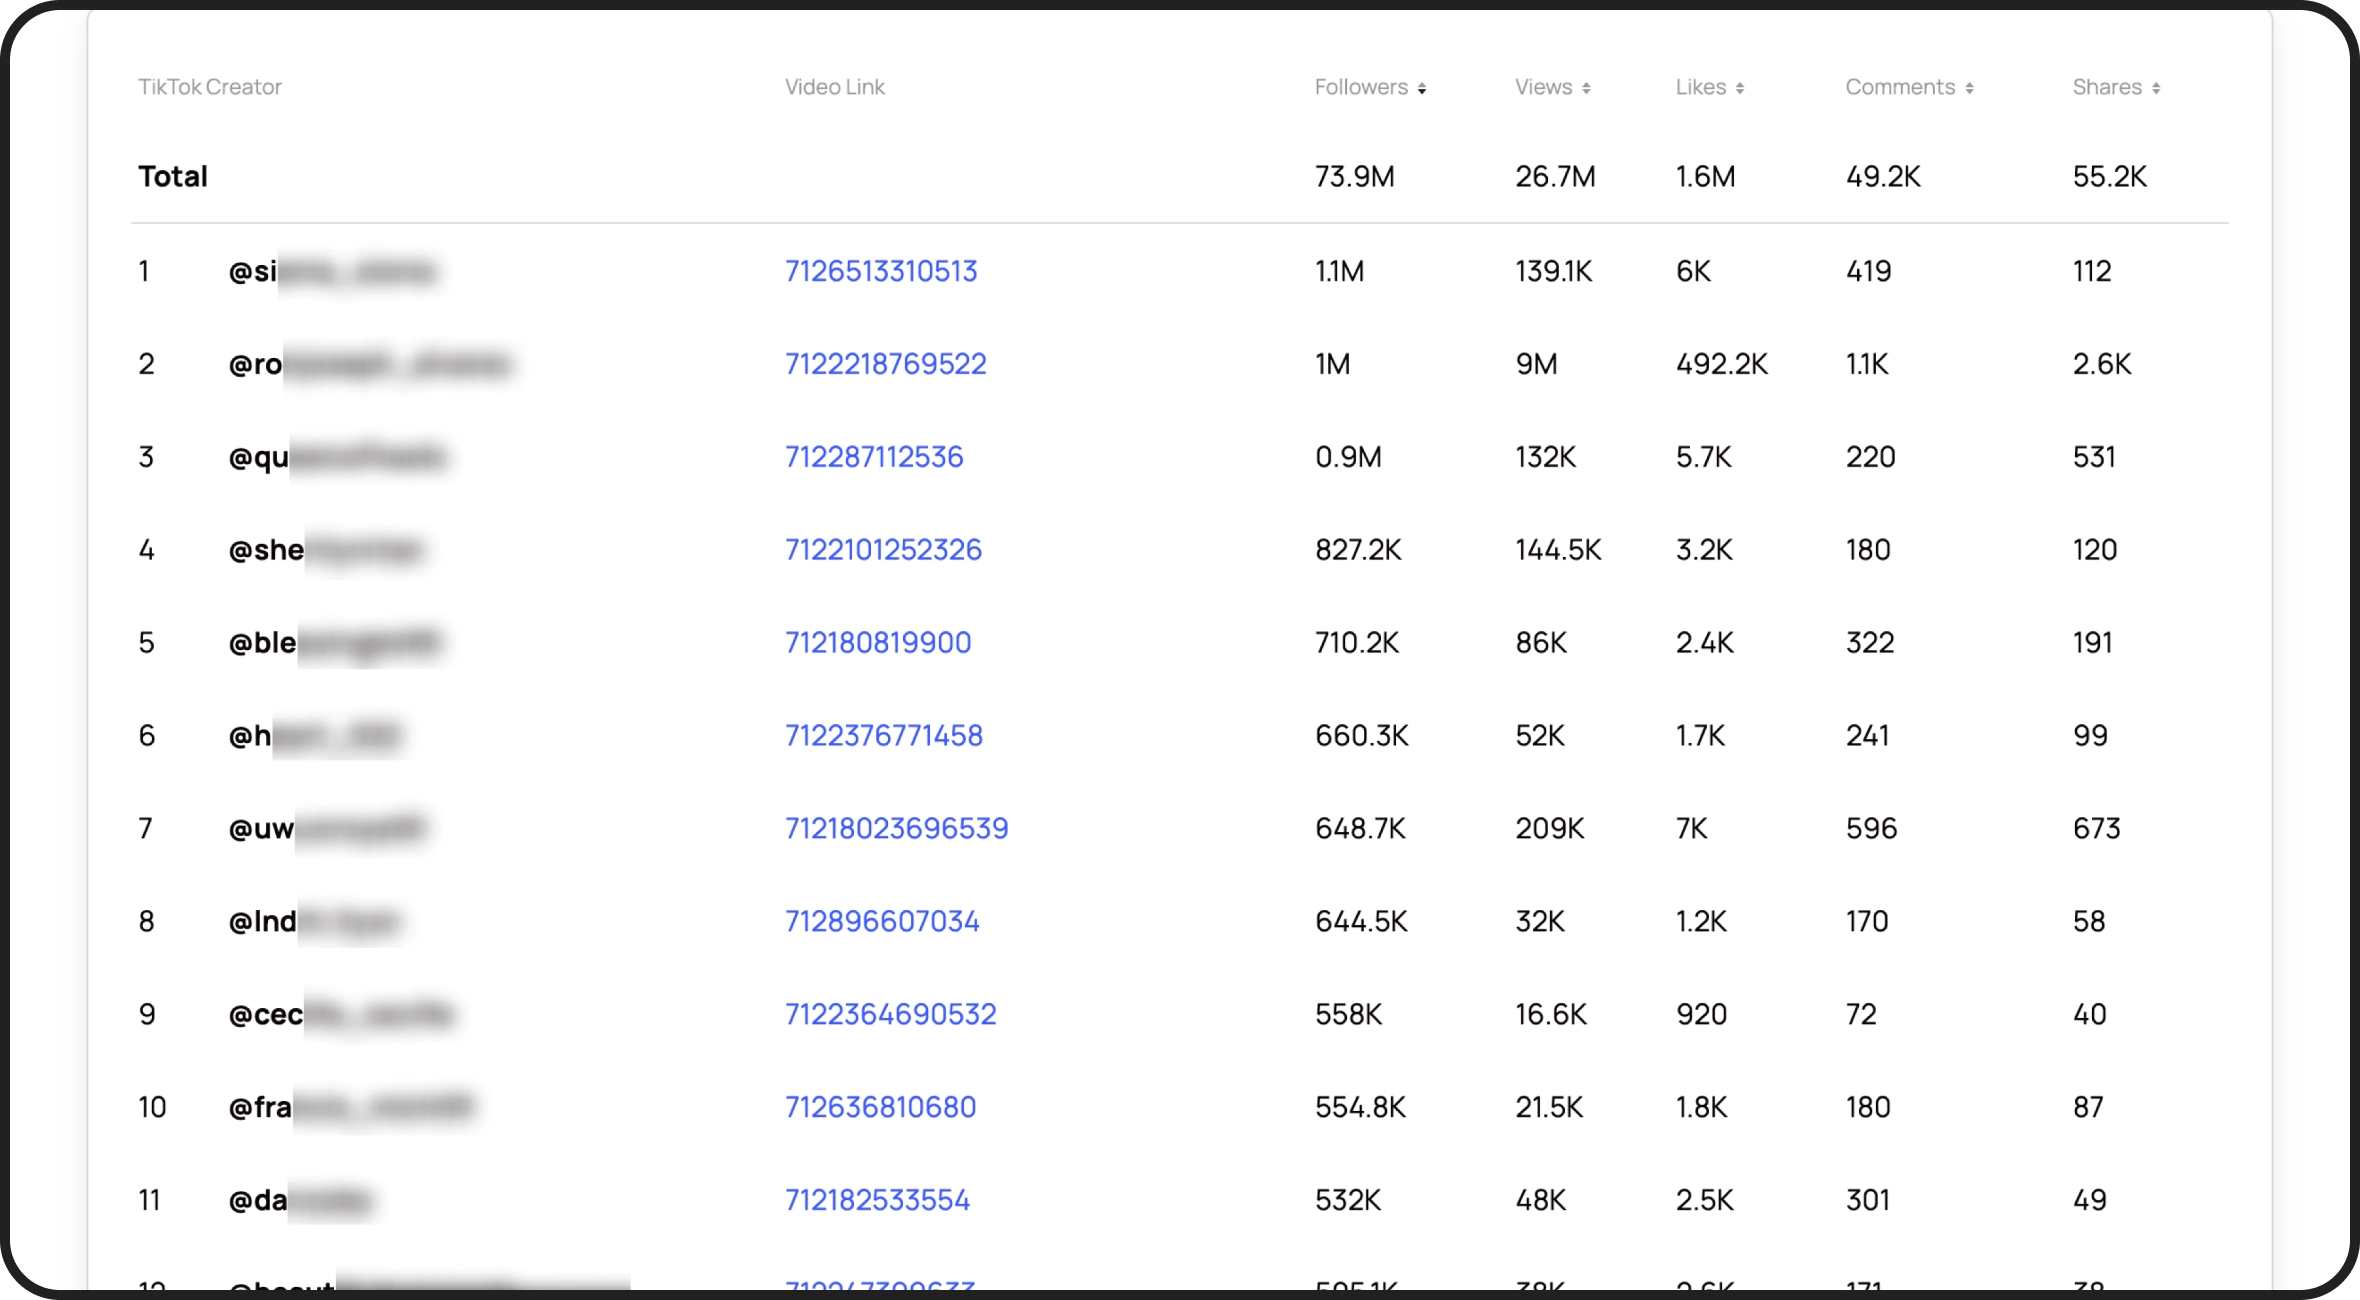Select creator name starting with @da
Image resolution: width=2360 pixels, height=1300 pixels.
coord(301,1200)
